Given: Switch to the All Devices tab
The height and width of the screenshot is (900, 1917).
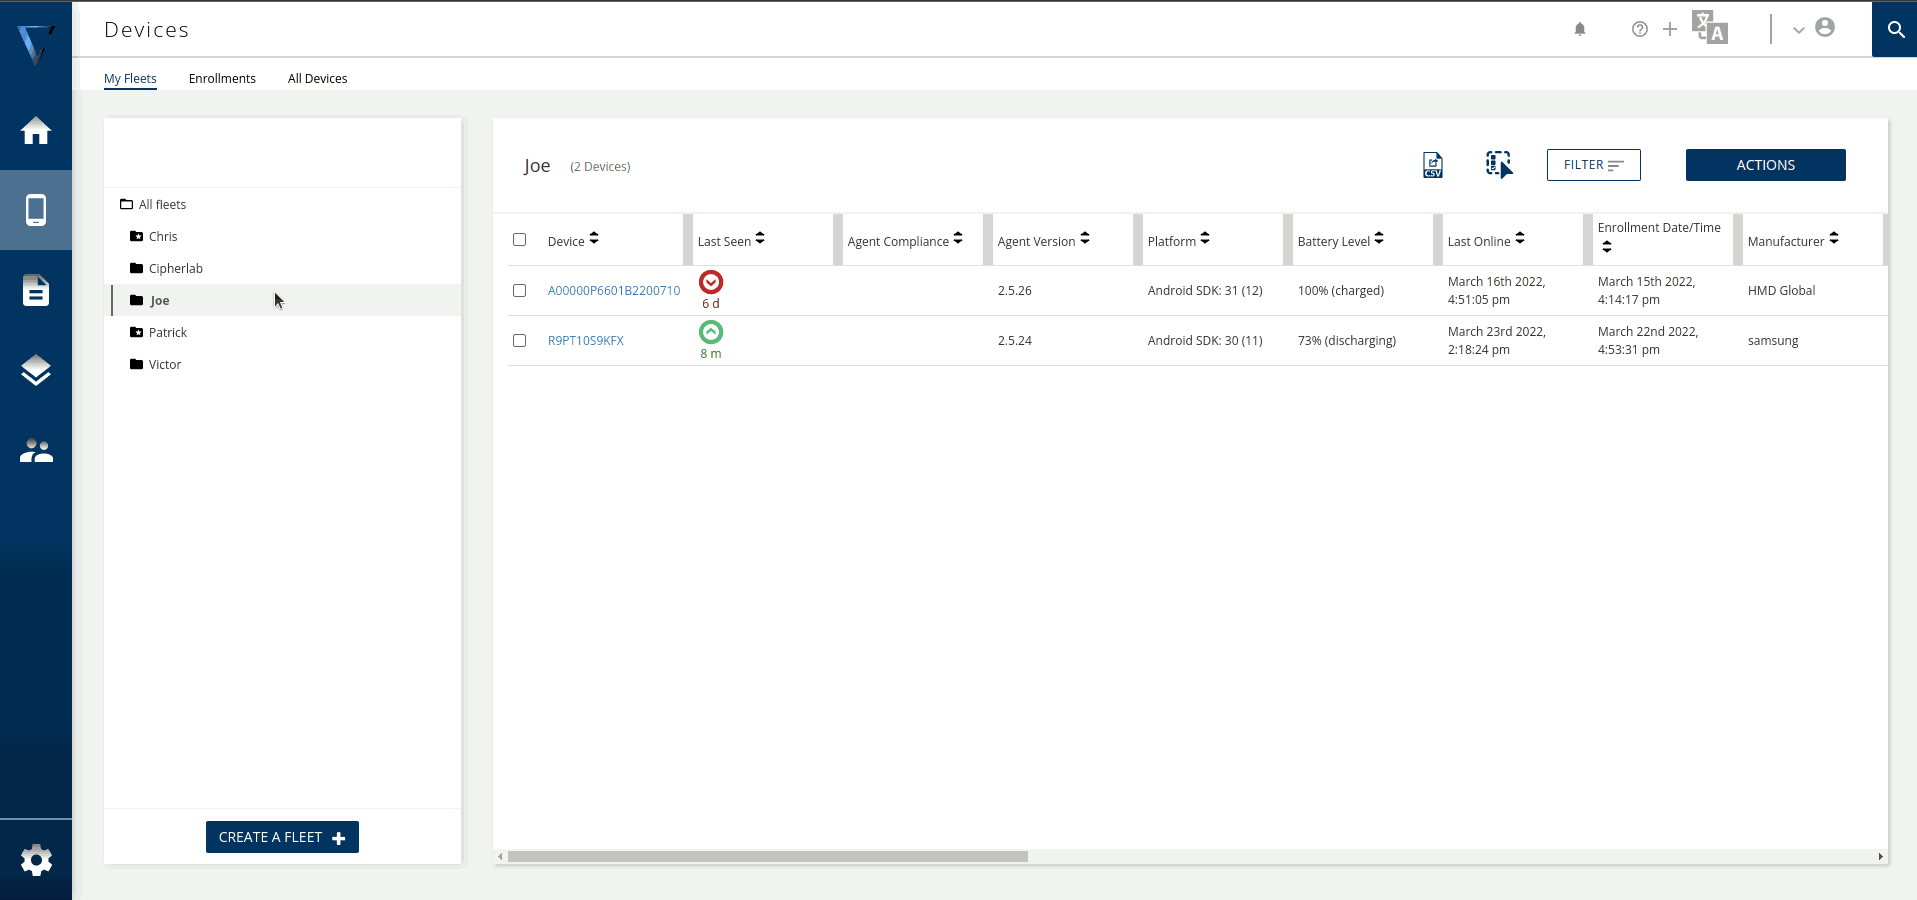Looking at the screenshot, I should pos(318,79).
